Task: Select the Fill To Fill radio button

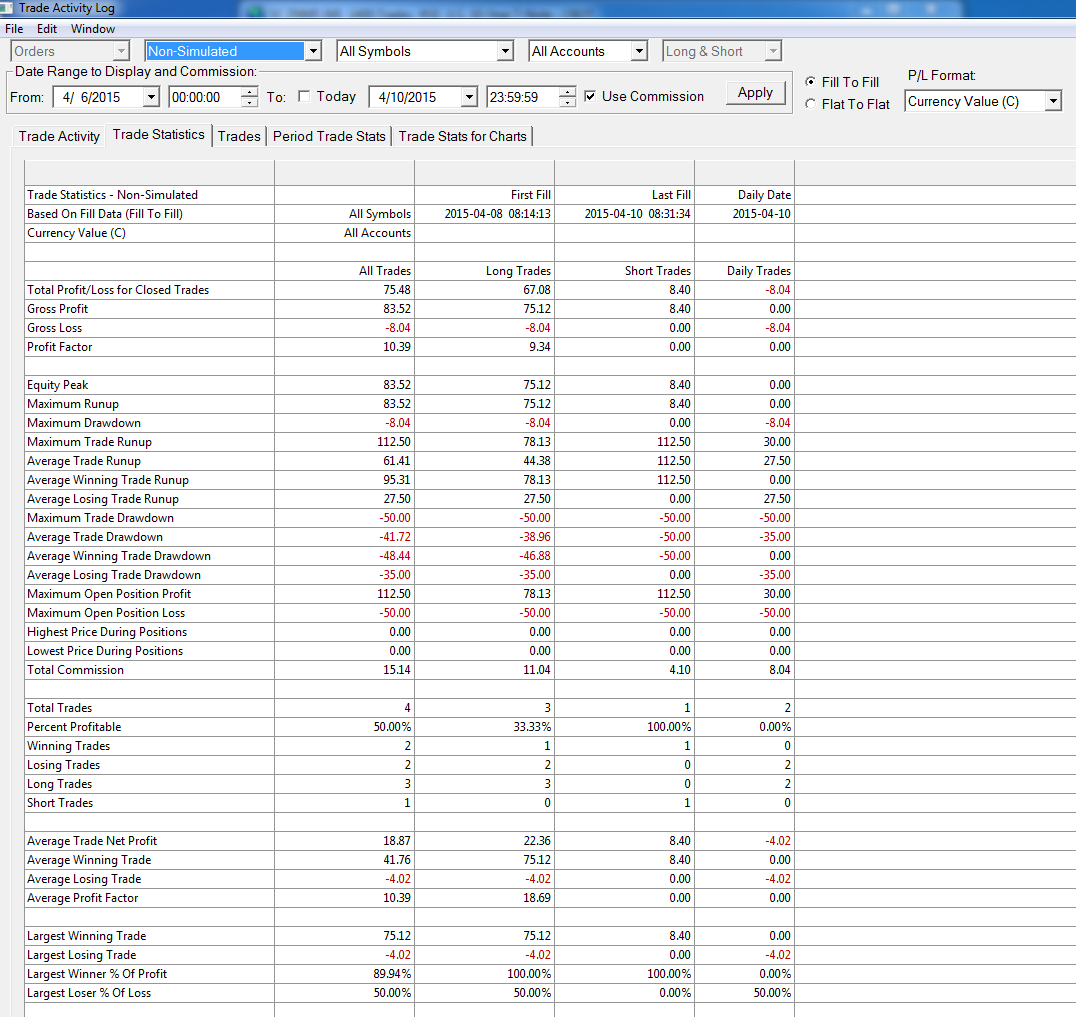Action: (x=810, y=82)
